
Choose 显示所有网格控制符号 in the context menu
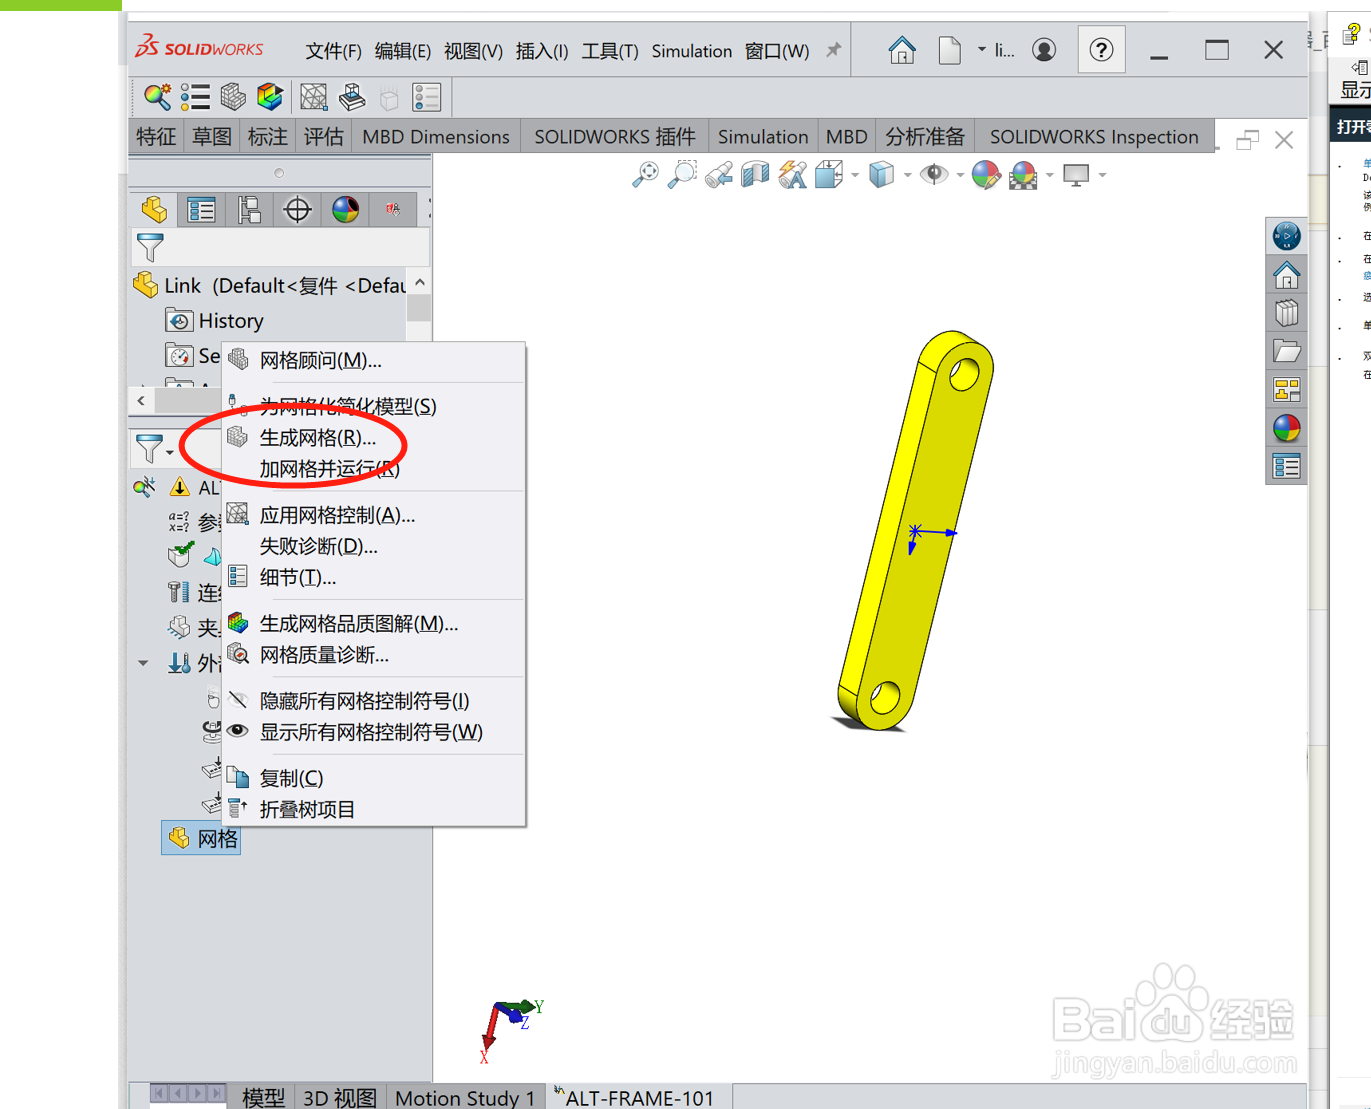coord(363,732)
